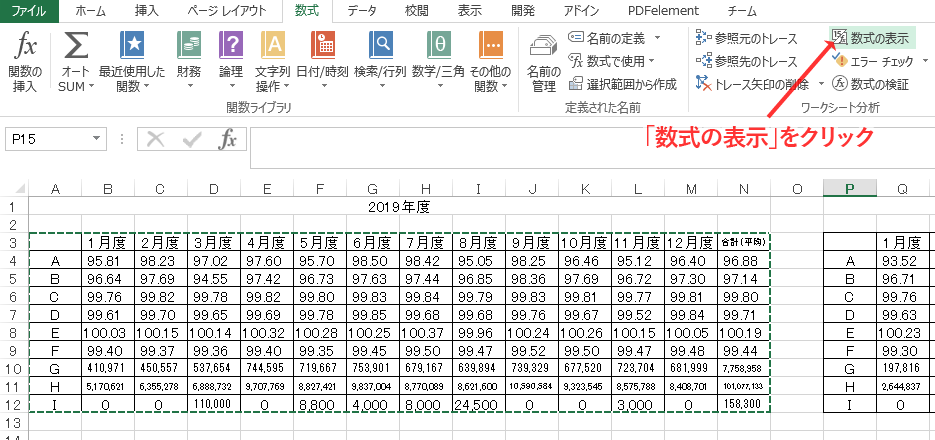The width and height of the screenshot is (935, 440).
Task: Click cell containing 24,500
Action: pos(479,404)
